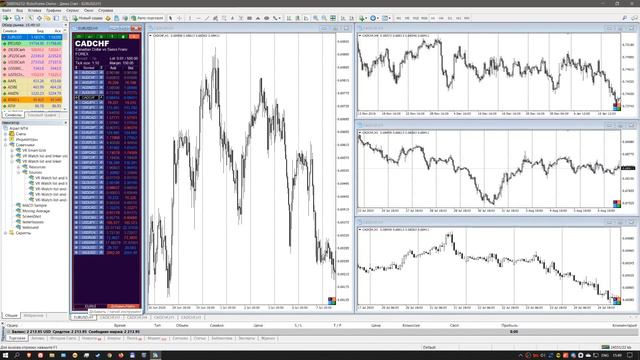Image resolution: width=640 pixels, height=360 pixels.
Task: Toggle the Авто-торговля button
Action: 147,18
